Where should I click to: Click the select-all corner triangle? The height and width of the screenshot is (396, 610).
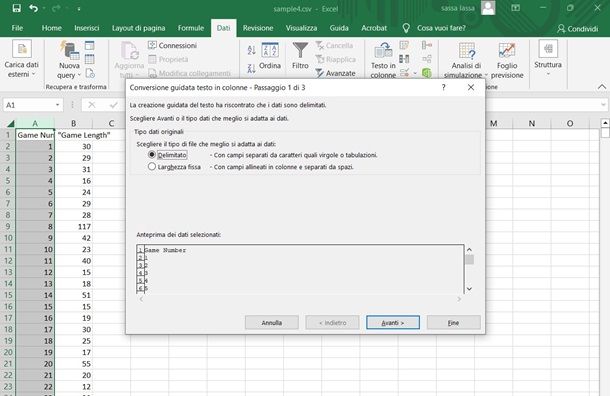point(11,124)
